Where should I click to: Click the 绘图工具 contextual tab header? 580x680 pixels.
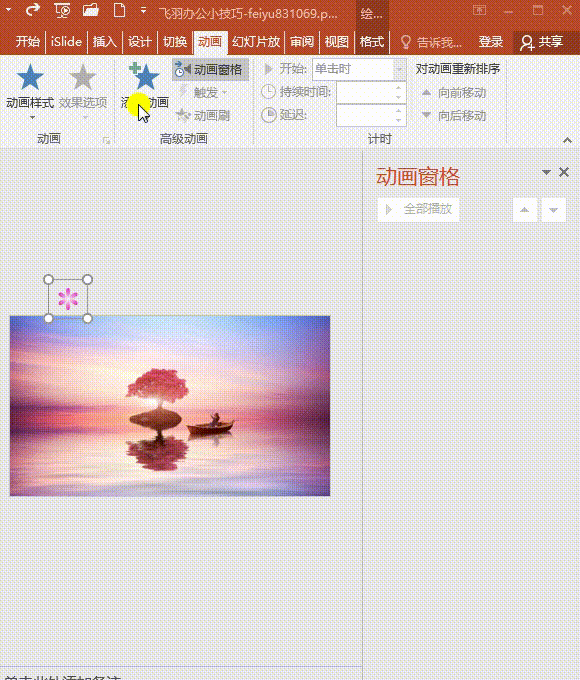tap(372, 14)
